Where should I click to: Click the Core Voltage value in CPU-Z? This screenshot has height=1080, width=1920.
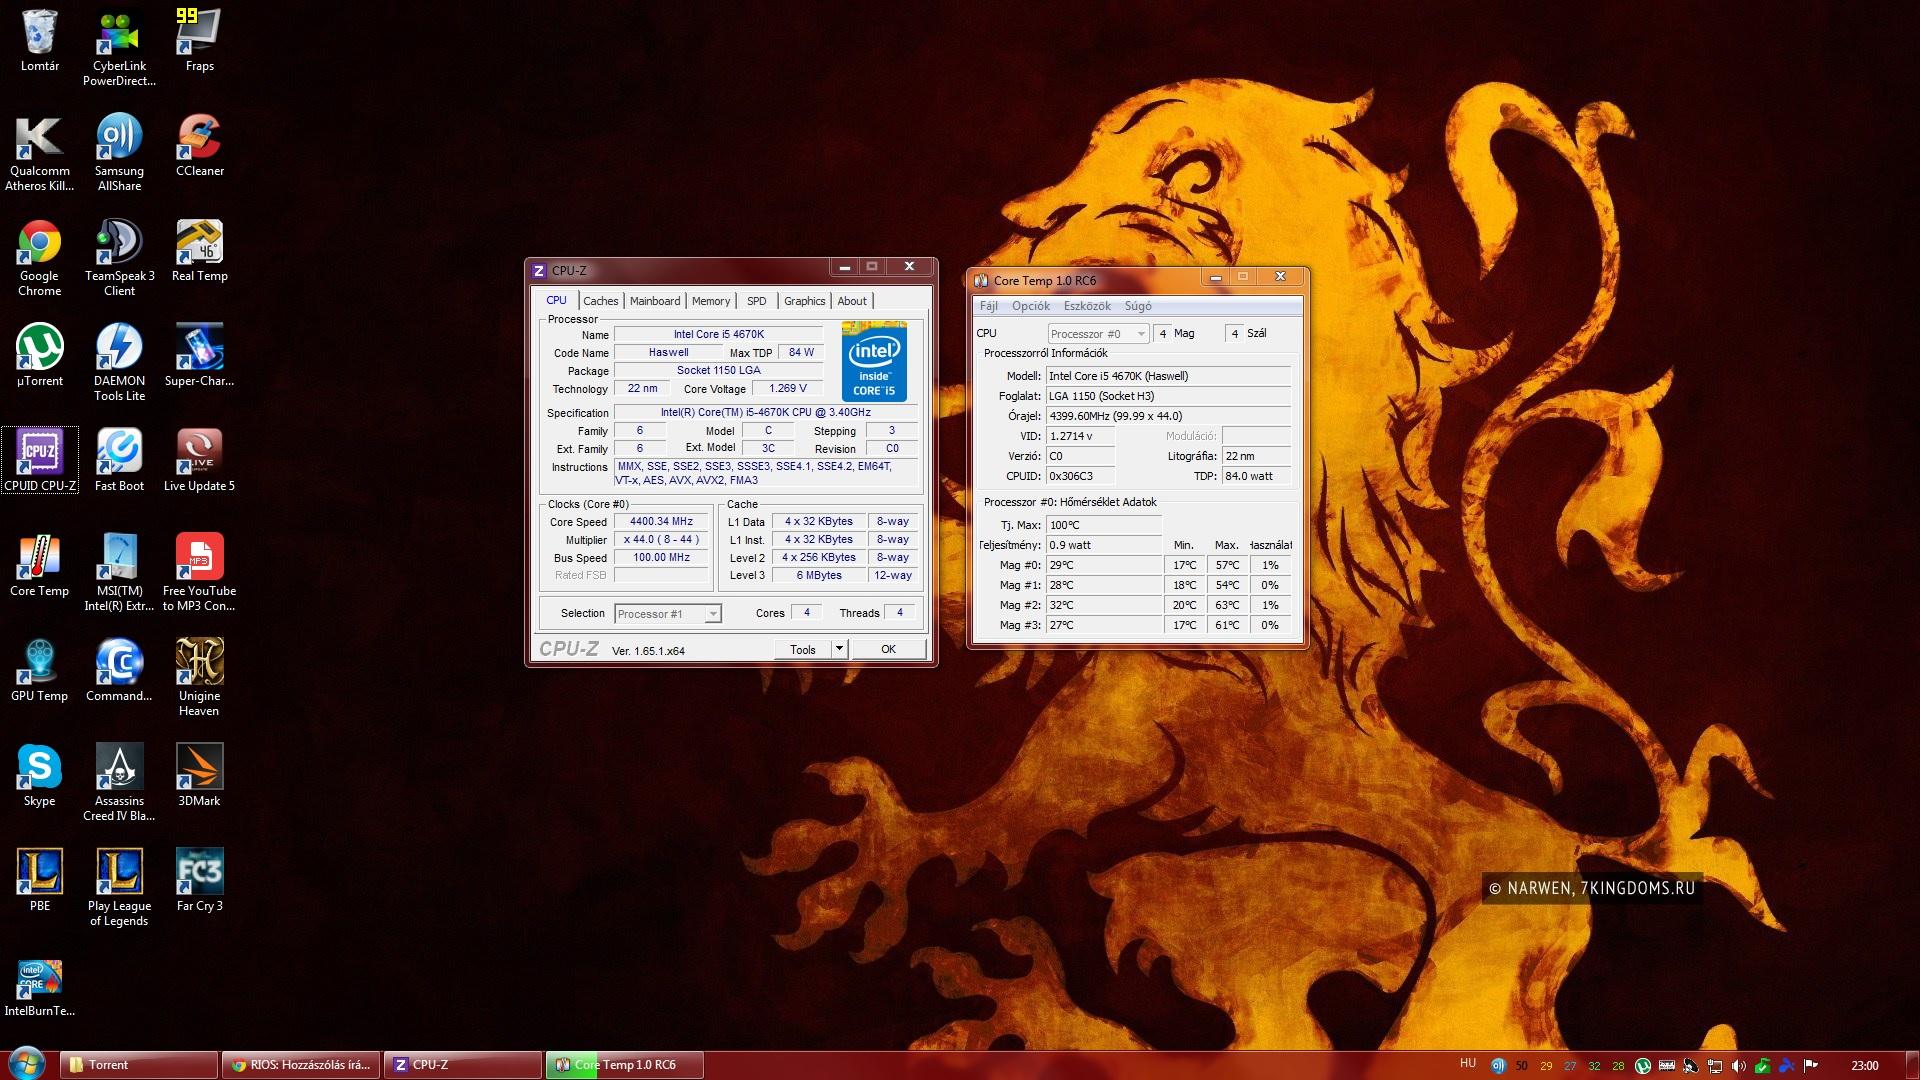click(788, 388)
